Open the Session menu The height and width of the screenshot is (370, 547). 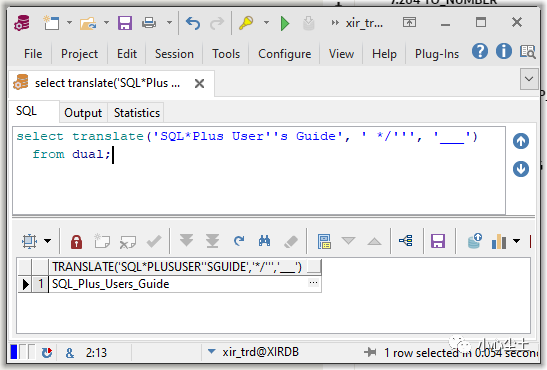(x=174, y=54)
